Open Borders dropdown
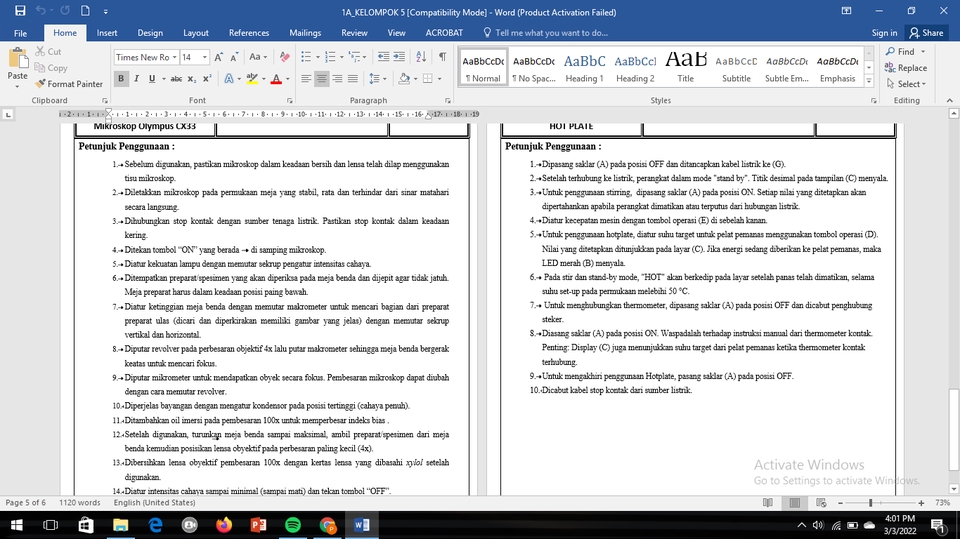This screenshot has width=960, height=539. click(x=440, y=78)
